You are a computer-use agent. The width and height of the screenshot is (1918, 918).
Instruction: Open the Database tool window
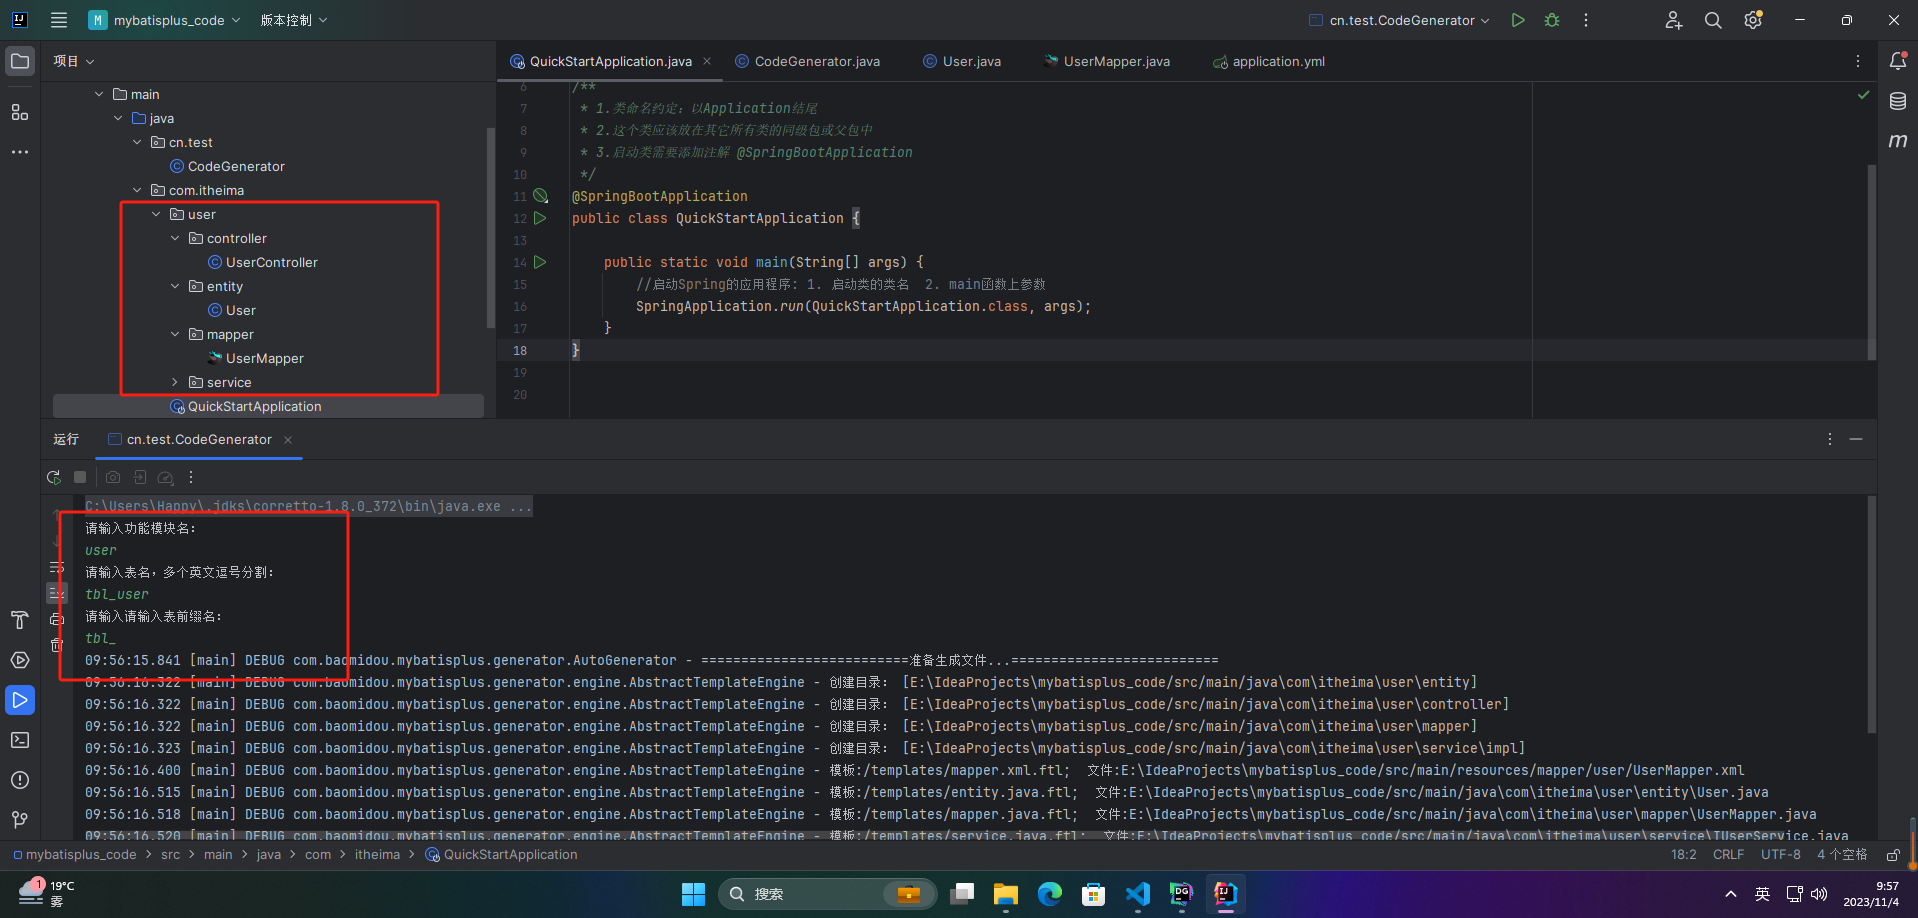(x=1897, y=101)
